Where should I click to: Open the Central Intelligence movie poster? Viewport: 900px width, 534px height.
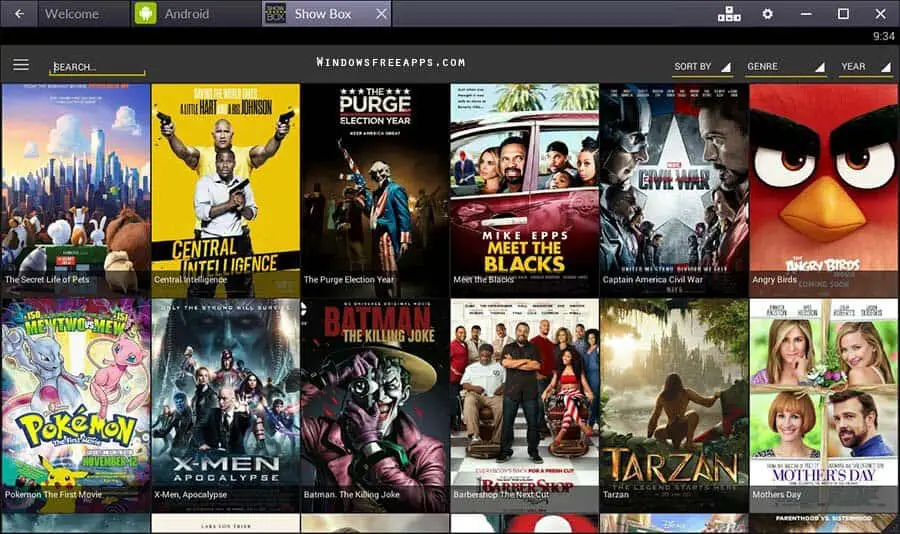[226, 190]
